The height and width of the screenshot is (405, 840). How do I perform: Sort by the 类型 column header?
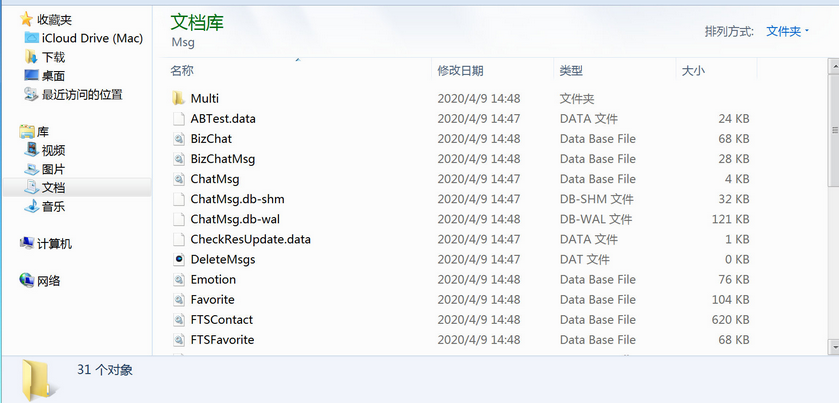point(571,70)
